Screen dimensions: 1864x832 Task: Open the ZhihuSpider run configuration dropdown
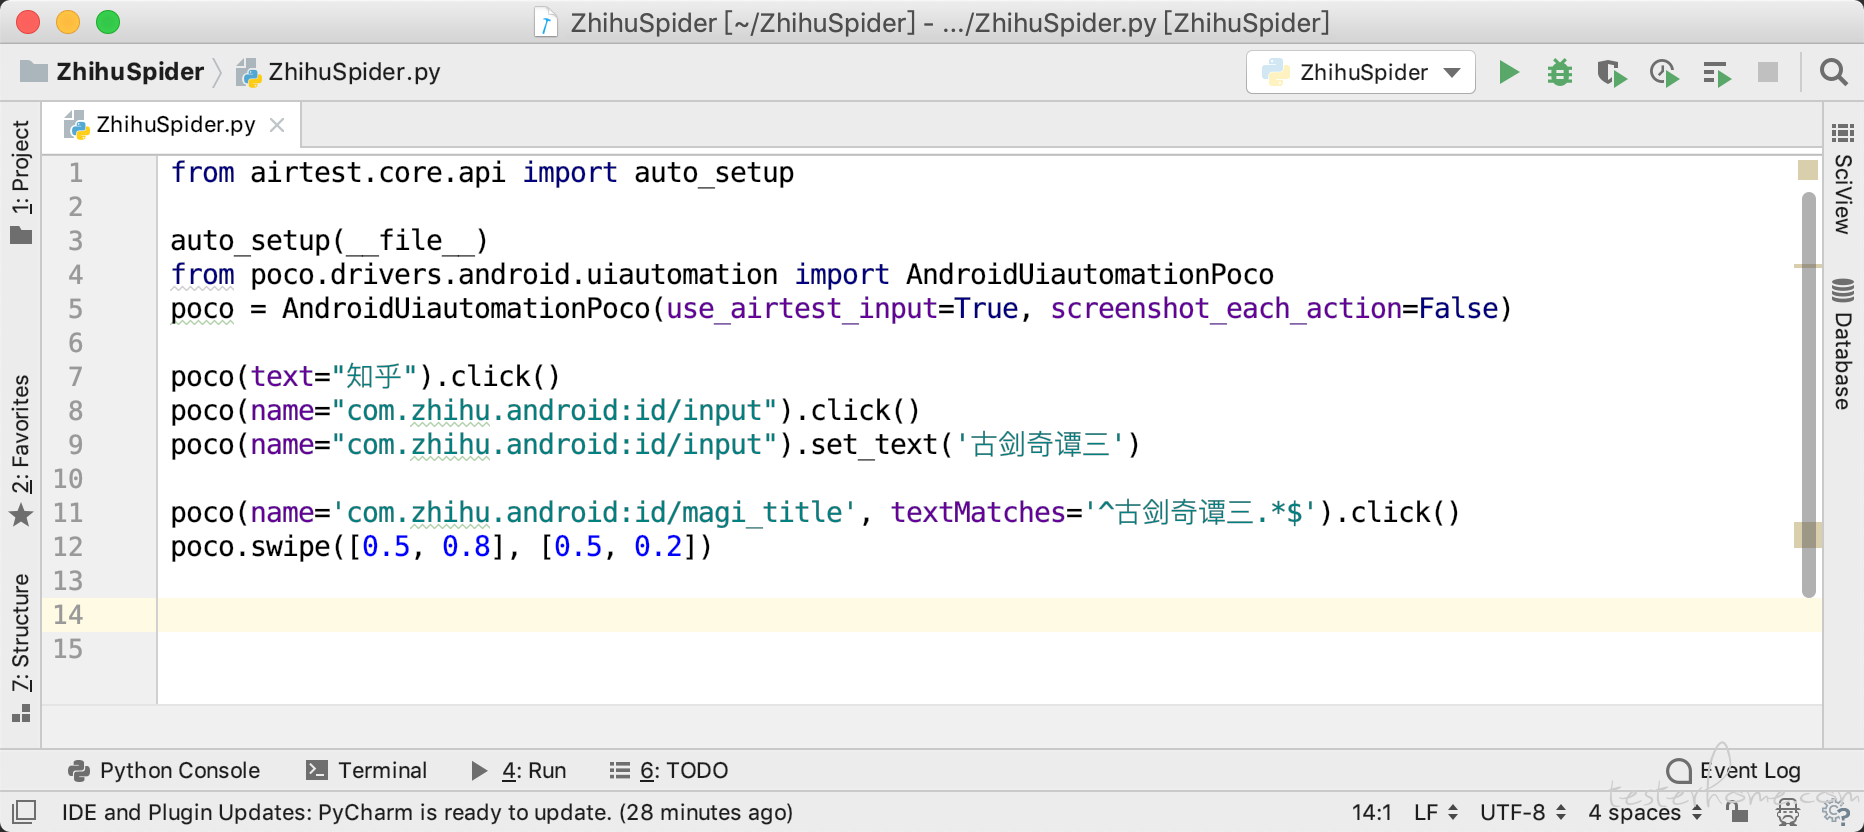tap(1361, 72)
